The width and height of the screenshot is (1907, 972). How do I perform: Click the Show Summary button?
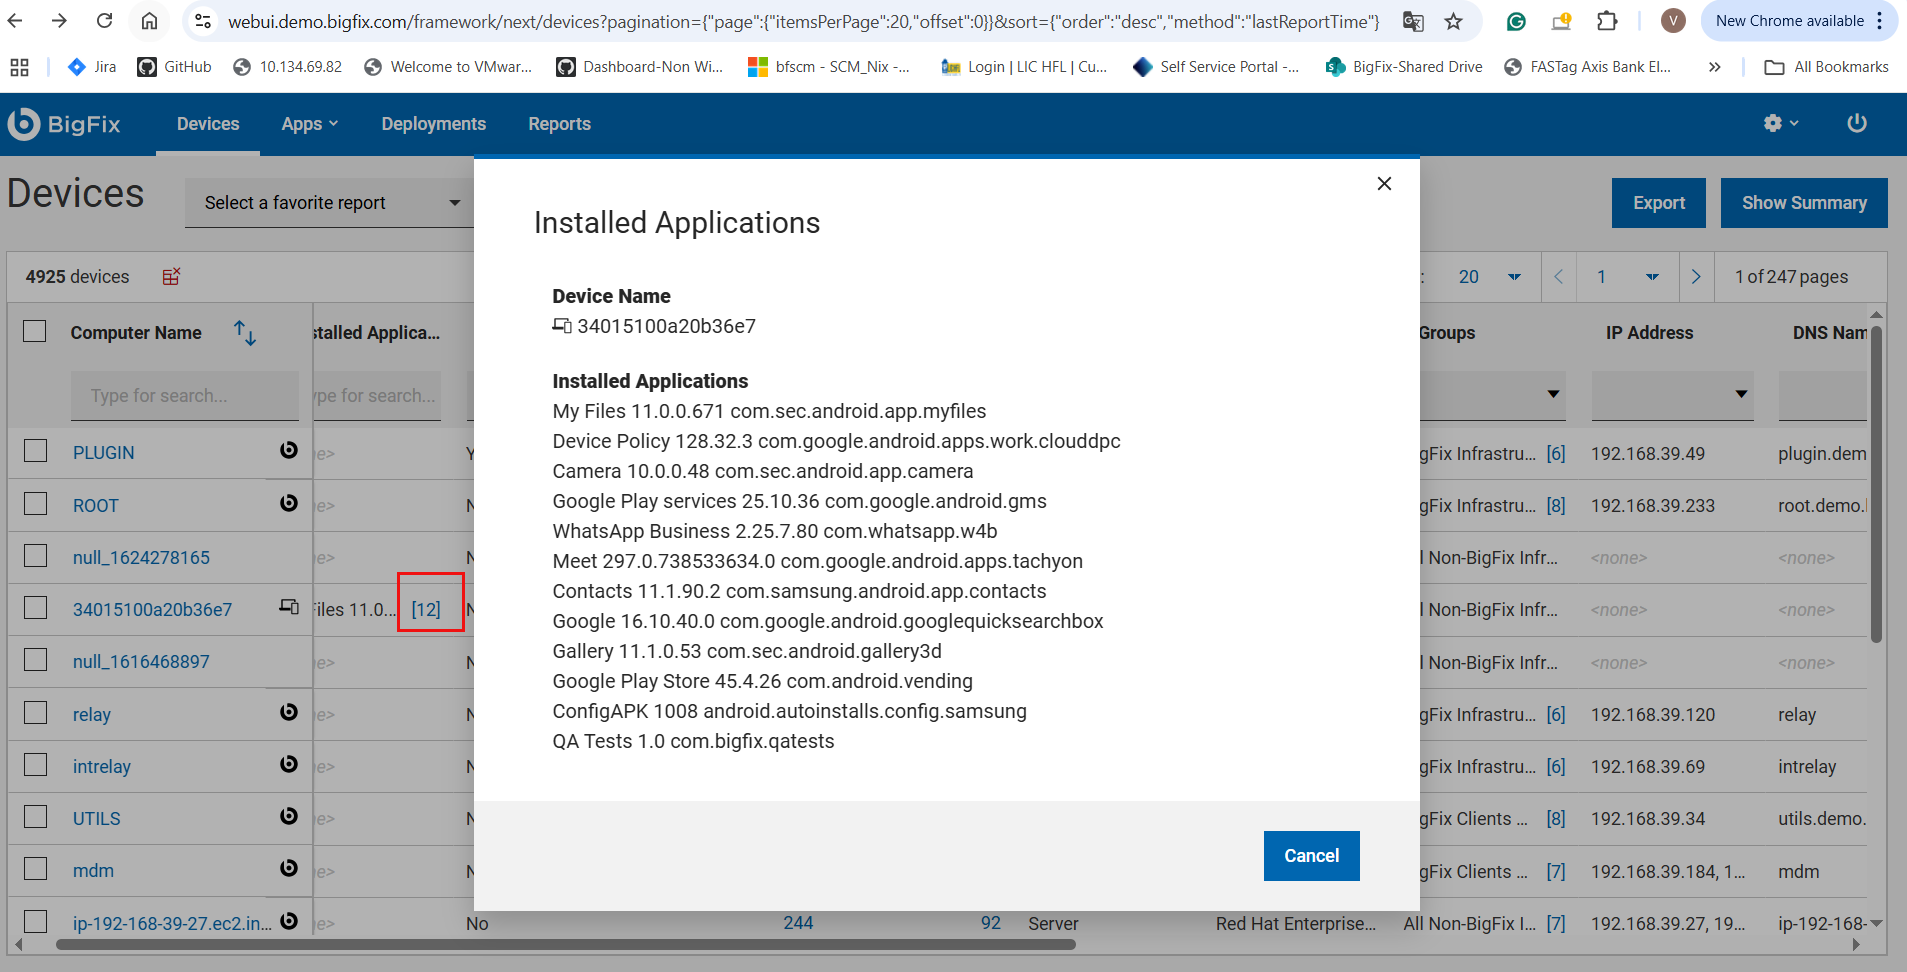pyautogui.click(x=1803, y=203)
